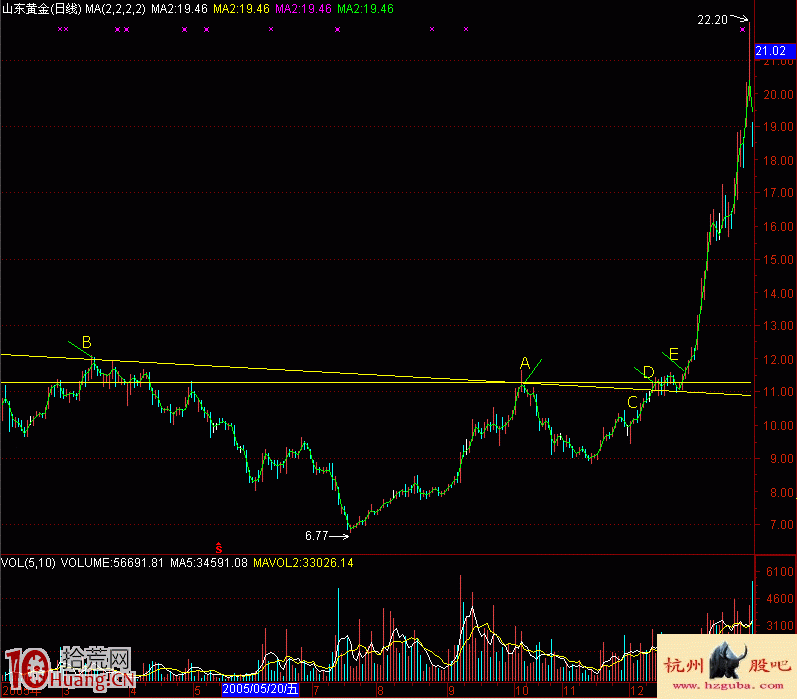Click month 9 on the date axis
797x699 pixels.
pyautogui.click(x=451, y=691)
